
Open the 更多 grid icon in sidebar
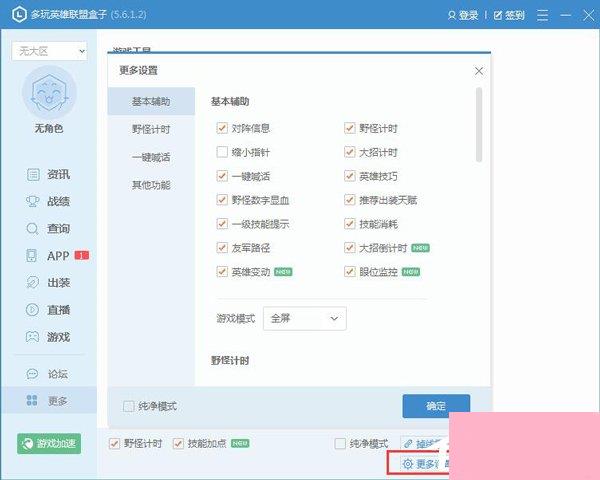tap(32, 400)
